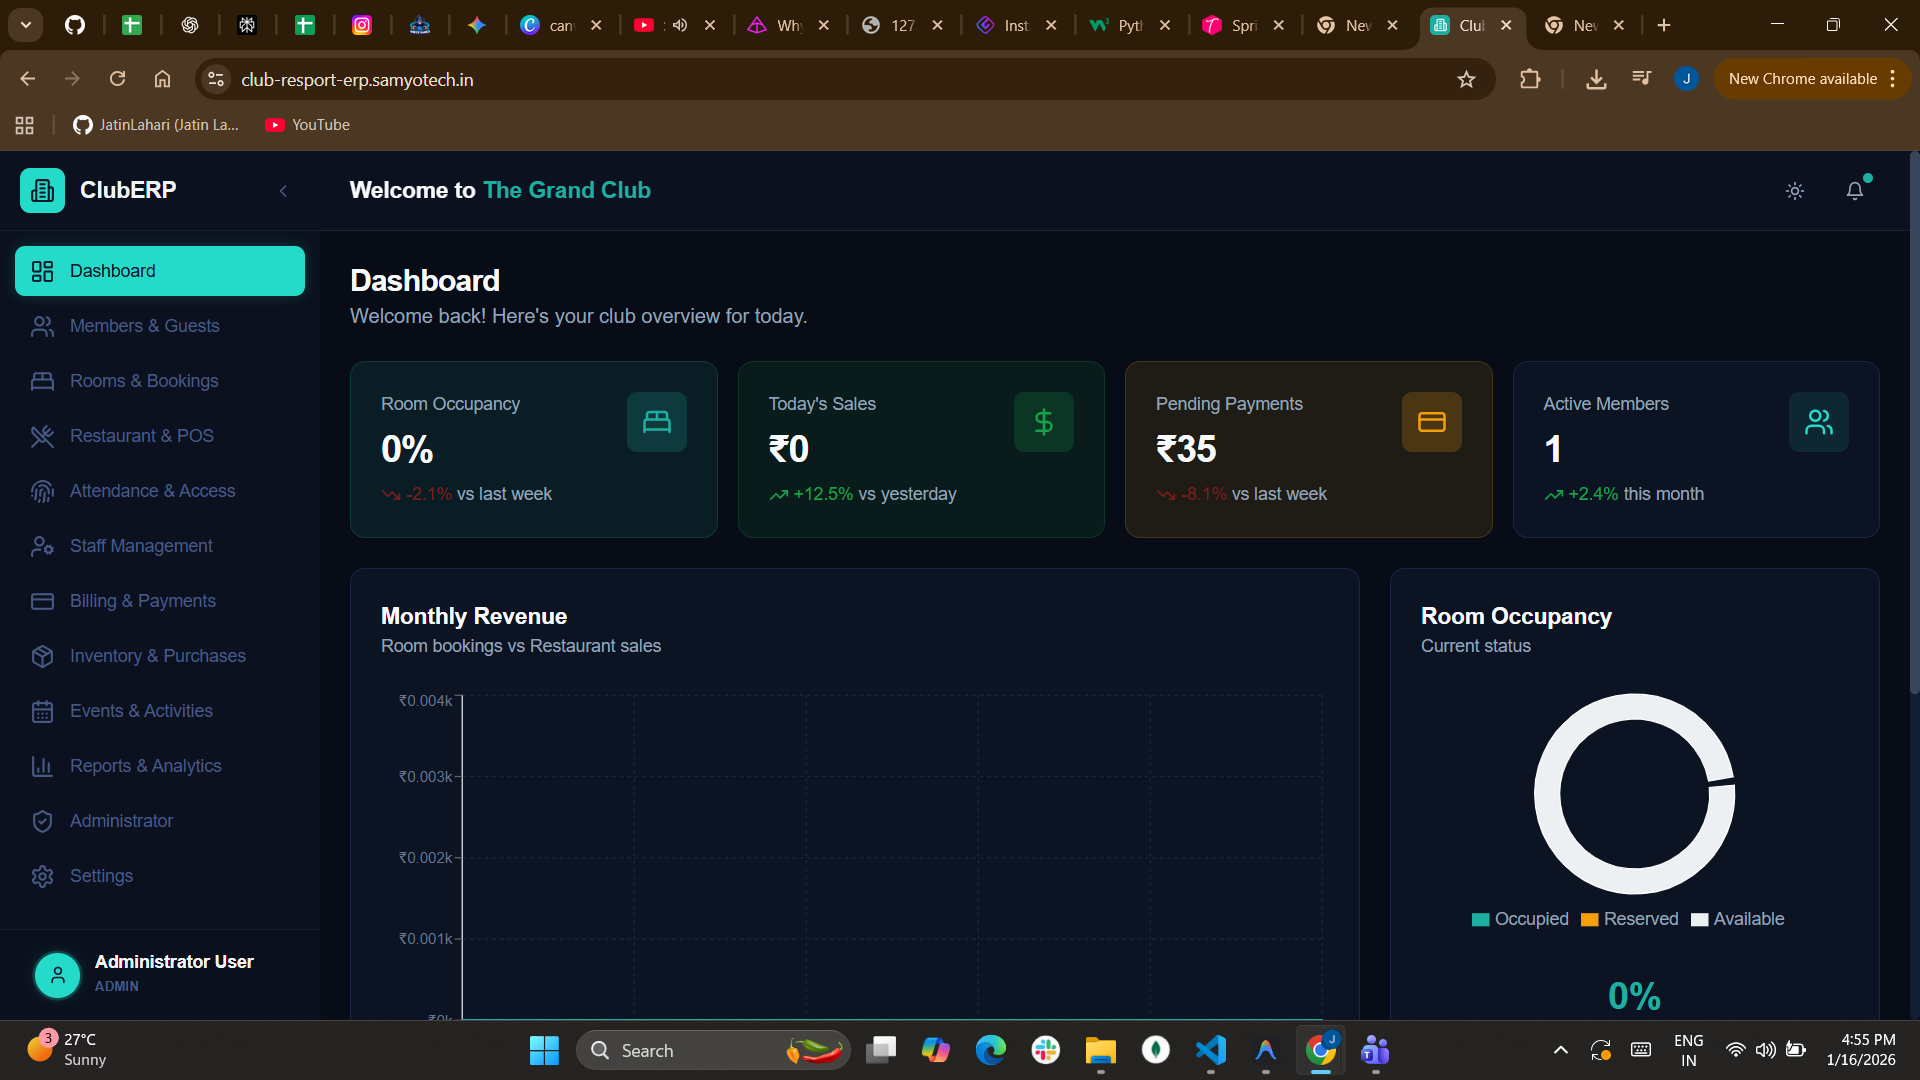This screenshot has width=1920, height=1080.
Task: Click the Administrator User avatar icon
Action: tap(58, 974)
